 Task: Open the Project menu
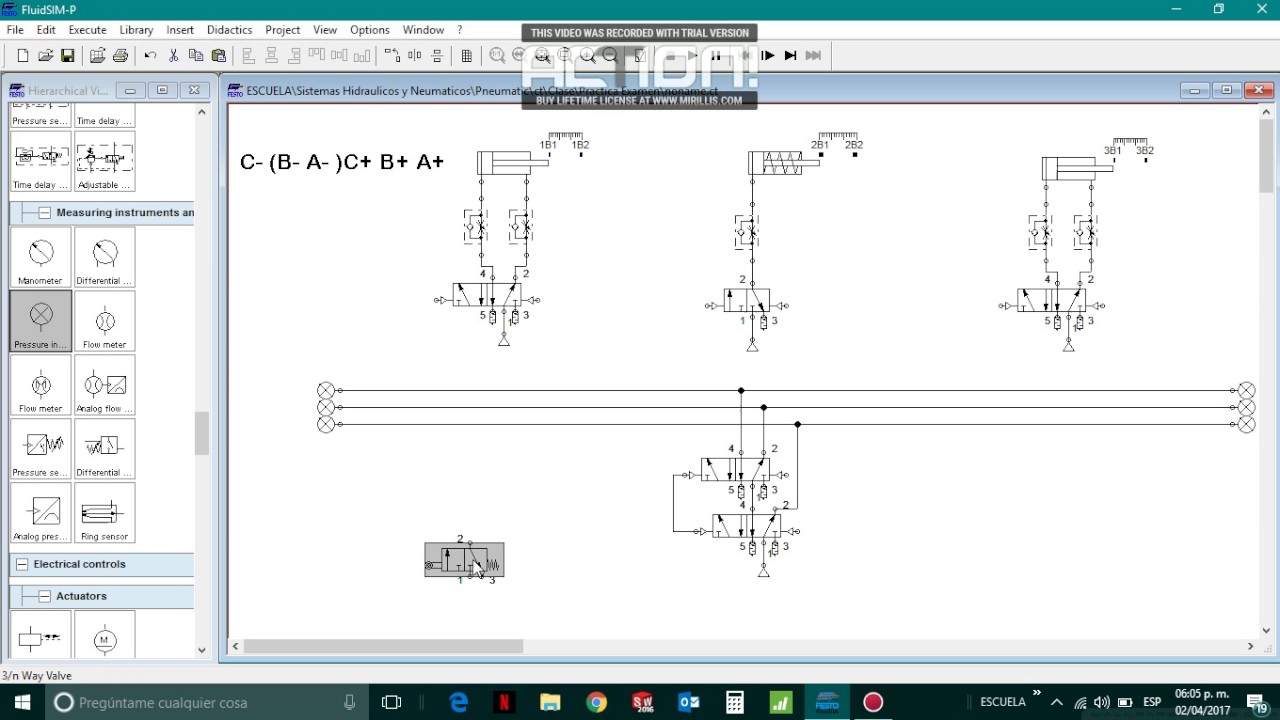283,30
